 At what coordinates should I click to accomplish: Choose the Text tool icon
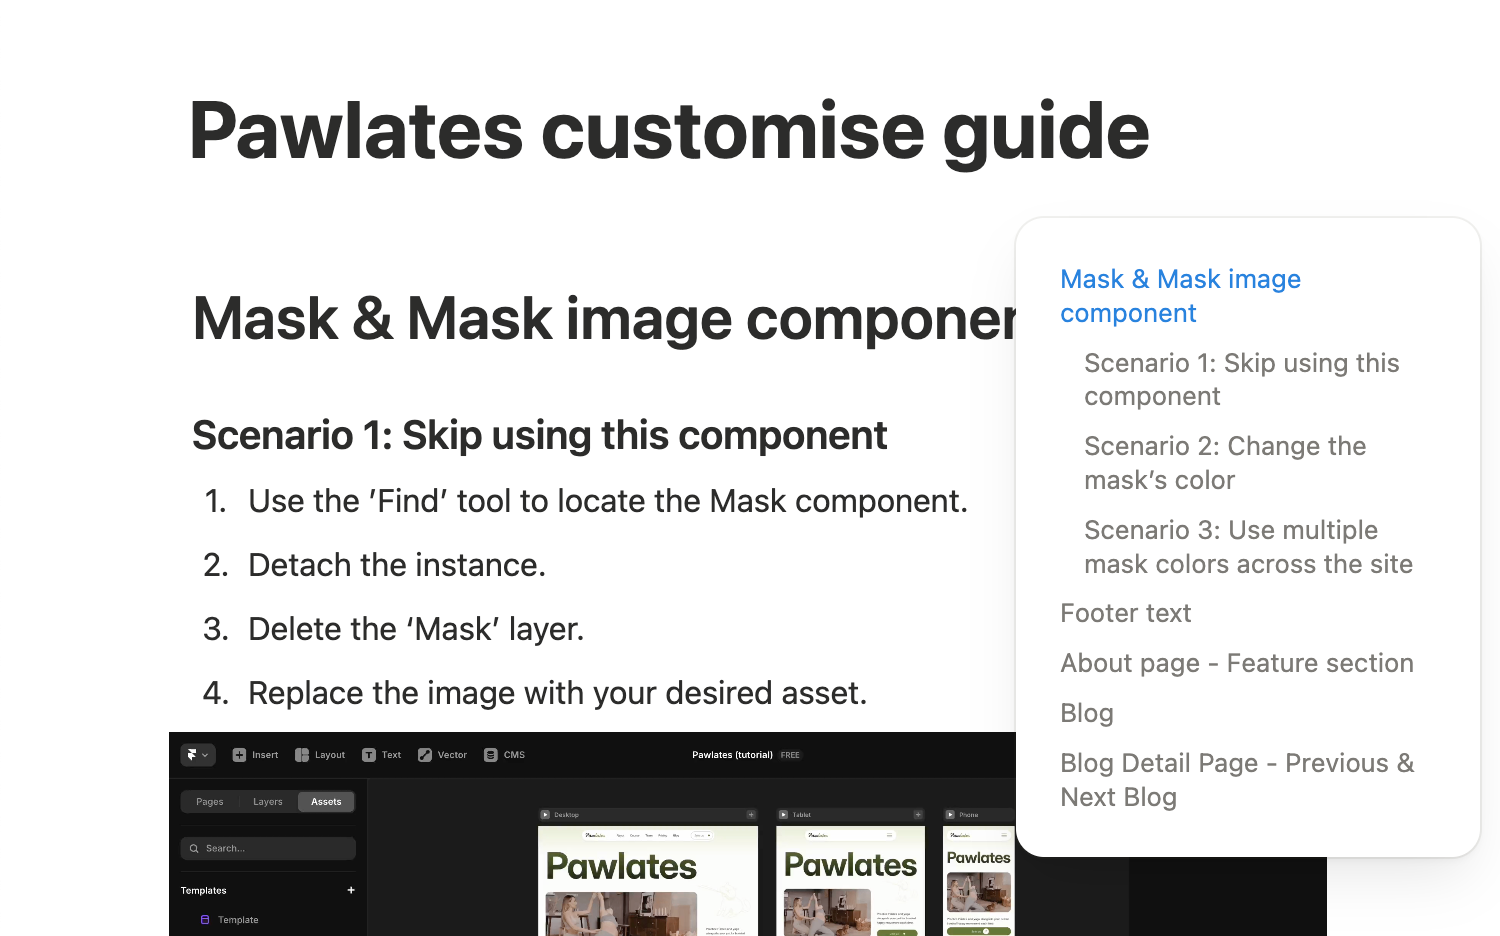coord(369,755)
